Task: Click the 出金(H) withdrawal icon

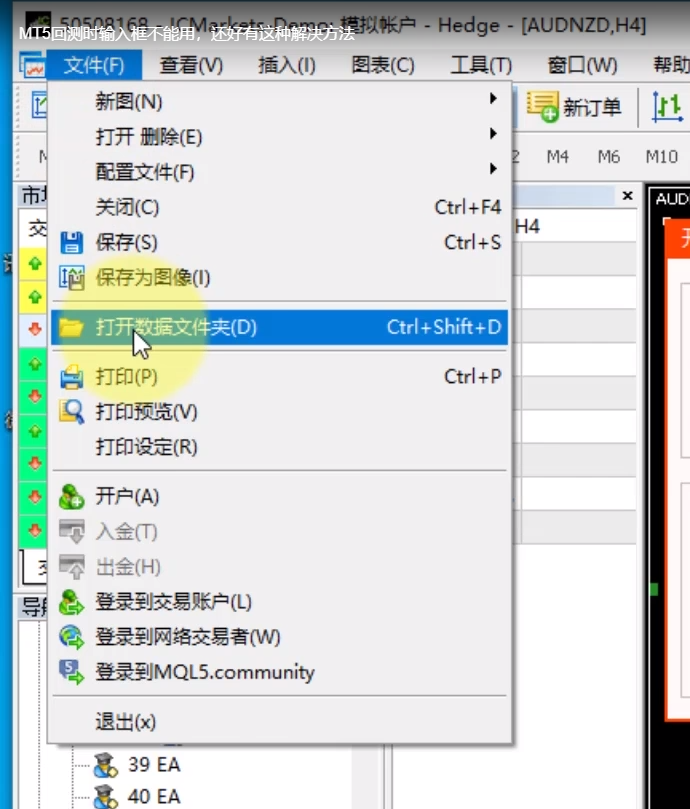Action: (72, 567)
